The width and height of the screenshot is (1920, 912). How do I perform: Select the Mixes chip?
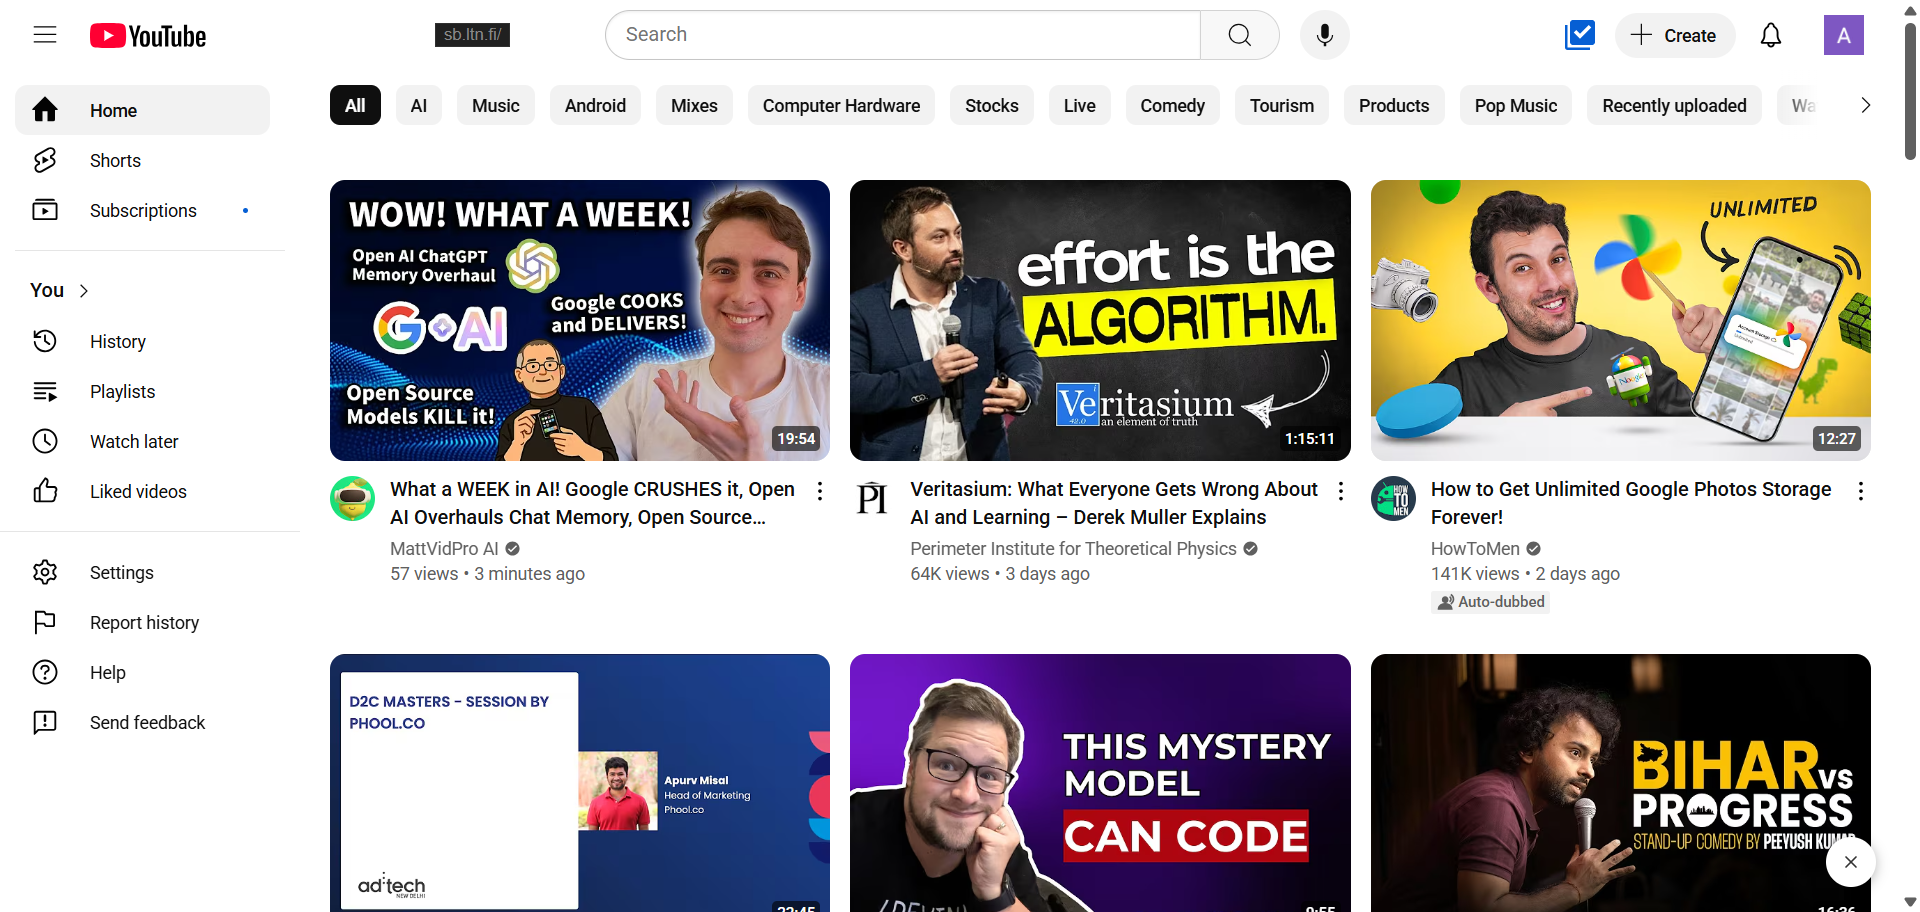(694, 106)
